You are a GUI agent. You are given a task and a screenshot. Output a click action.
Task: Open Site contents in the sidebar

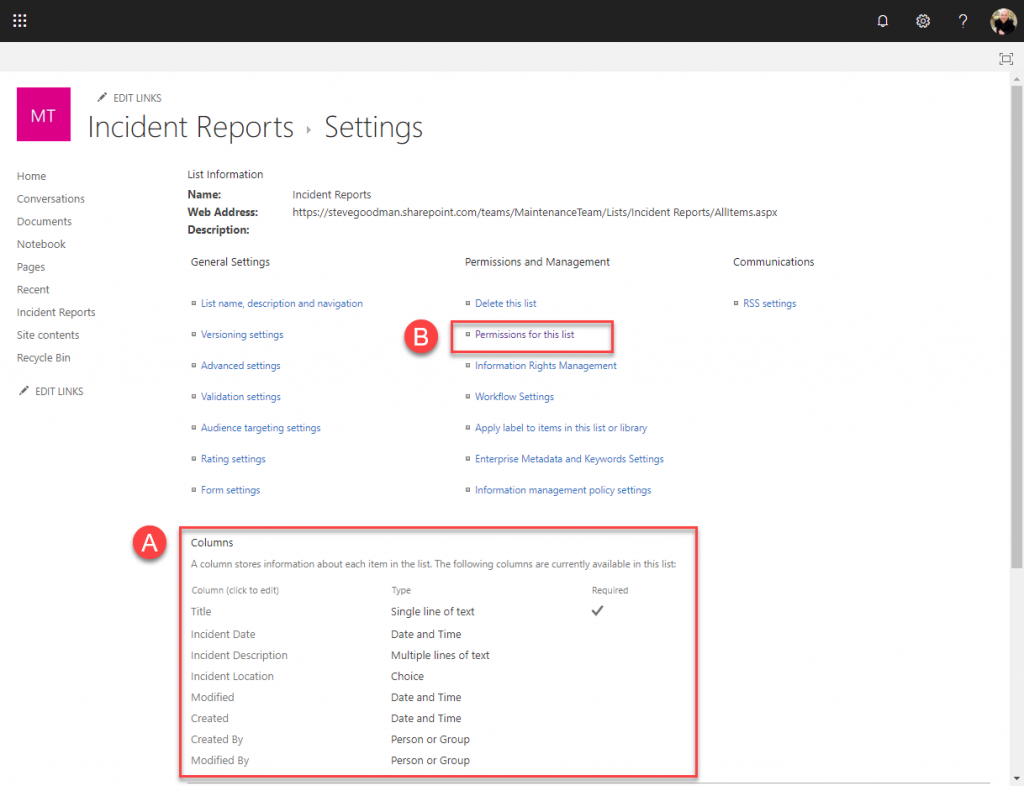pyautogui.click(x=48, y=335)
